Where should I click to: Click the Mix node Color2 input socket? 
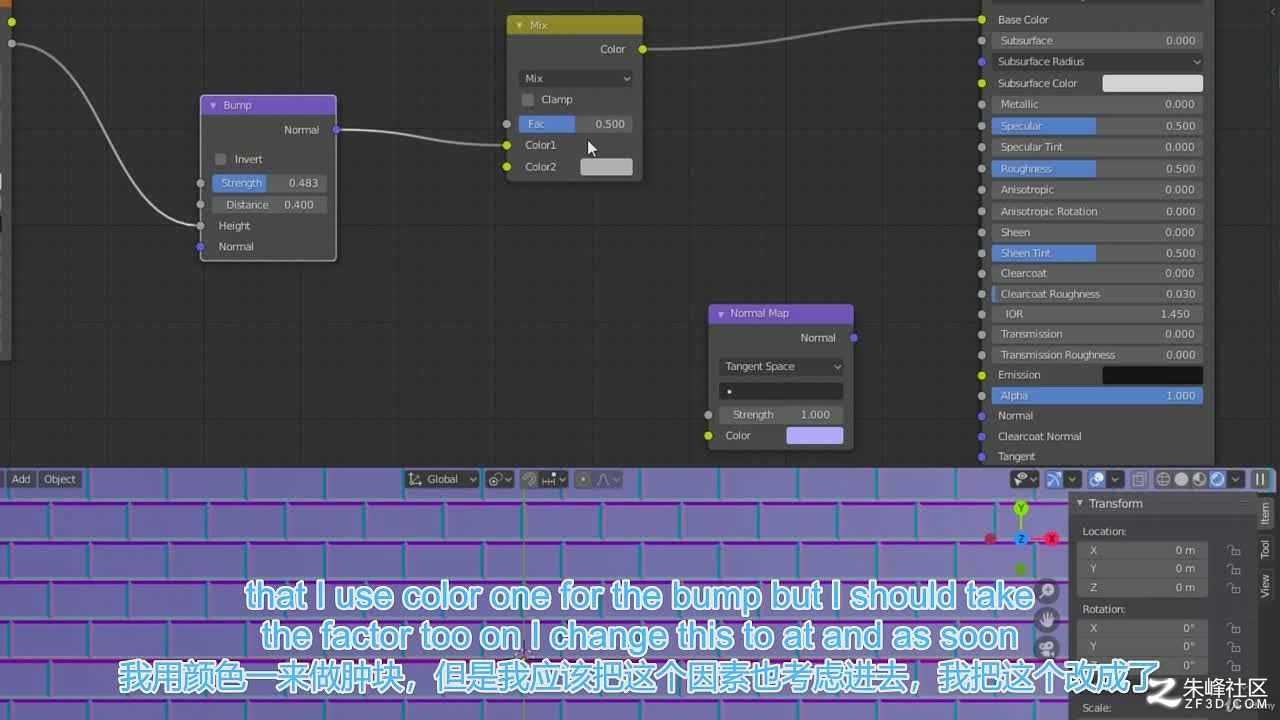[x=507, y=167]
